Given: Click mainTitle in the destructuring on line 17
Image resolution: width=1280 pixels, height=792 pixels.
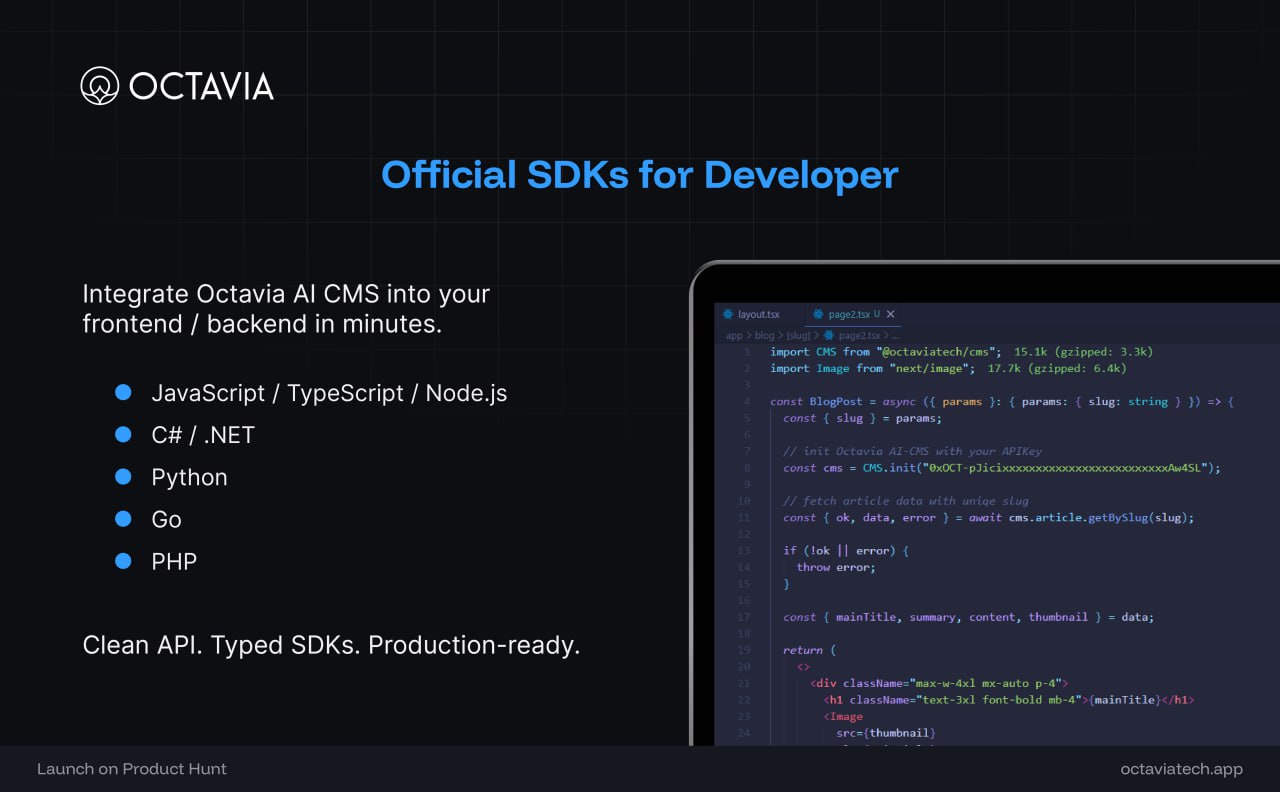Looking at the screenshot, I should [x=866, y=617].
